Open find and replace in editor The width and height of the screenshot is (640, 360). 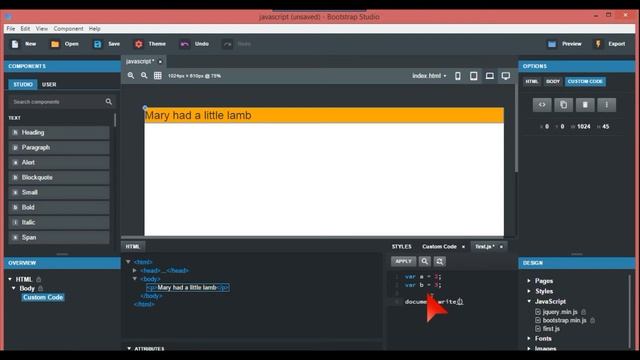440,261
